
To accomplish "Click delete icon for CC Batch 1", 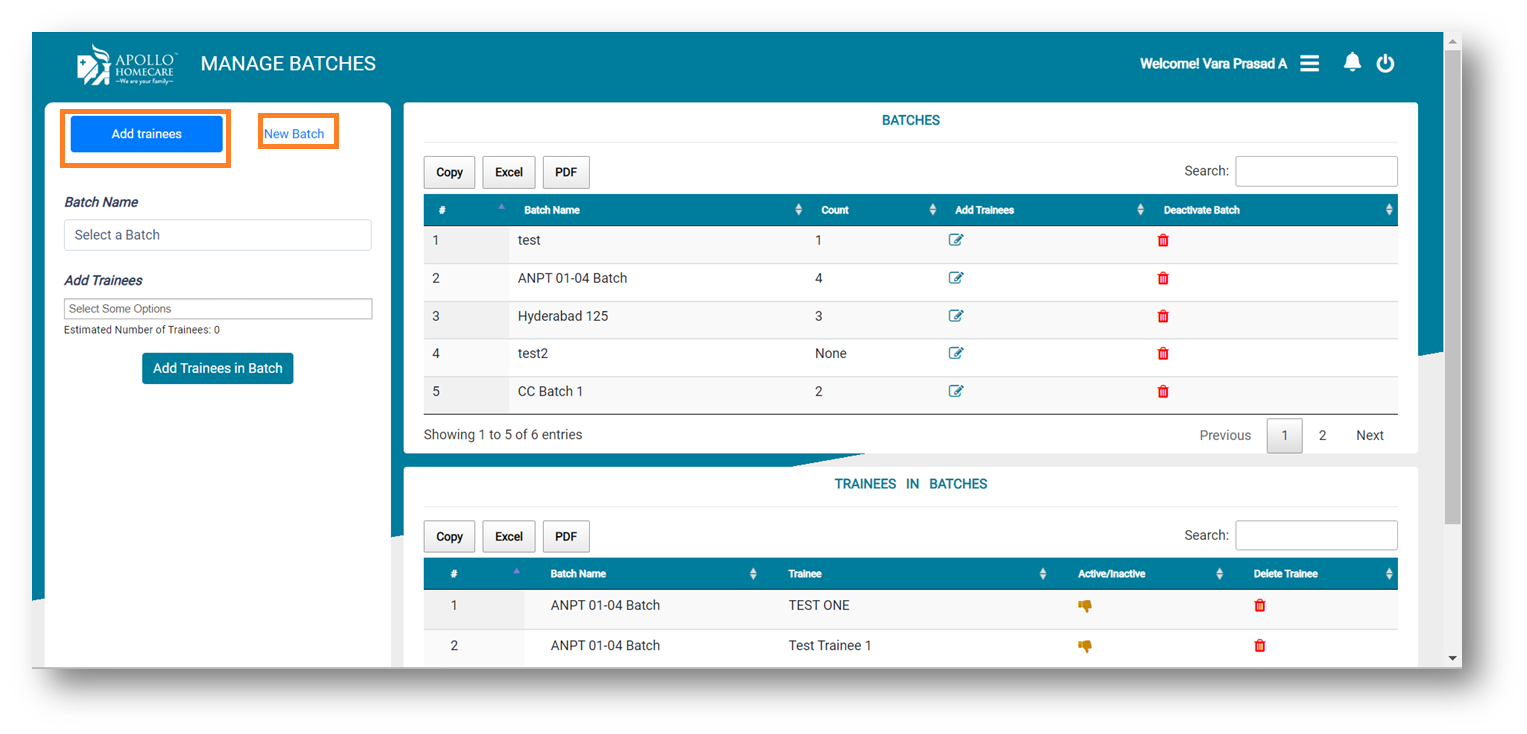I will pyautogui.click(x=1163, y=391).
